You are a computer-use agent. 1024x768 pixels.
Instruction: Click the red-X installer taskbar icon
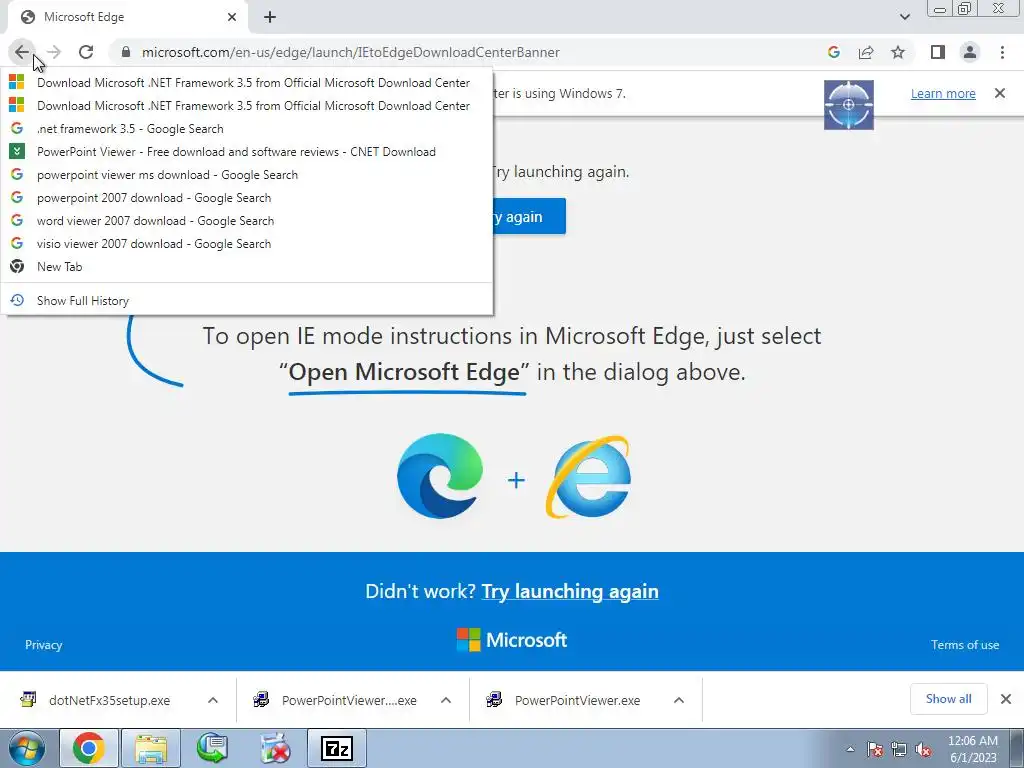275,748
